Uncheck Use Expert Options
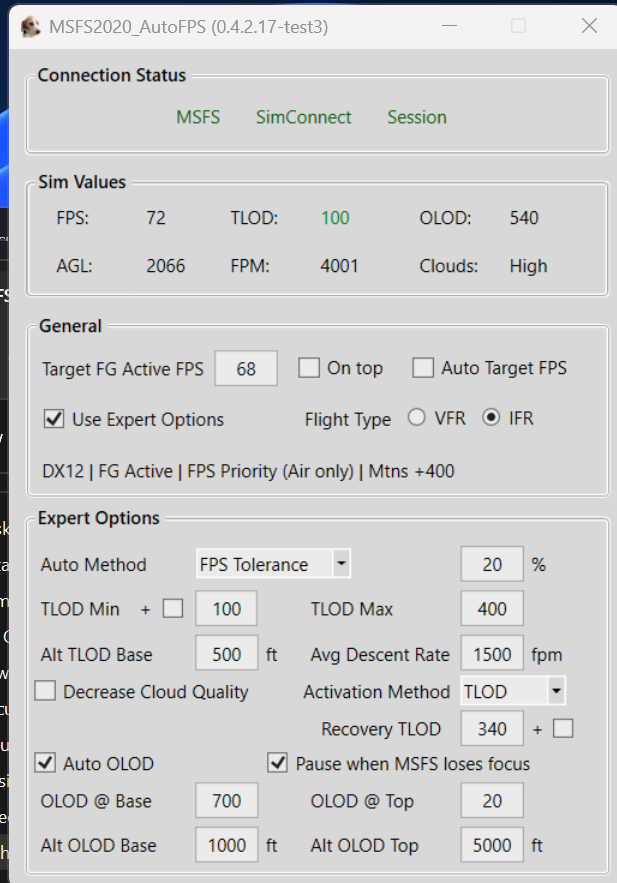The height and width of the screenshot is (883, 617). pos(54,419)
